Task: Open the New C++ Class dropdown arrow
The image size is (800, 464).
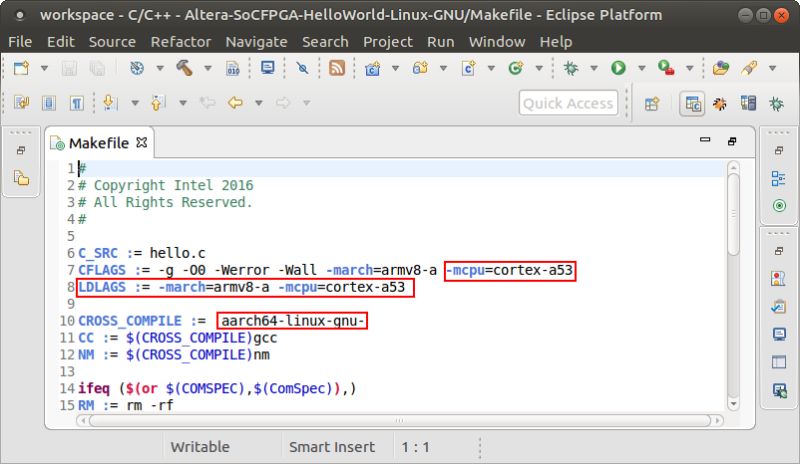Action: tap(539, 68)
